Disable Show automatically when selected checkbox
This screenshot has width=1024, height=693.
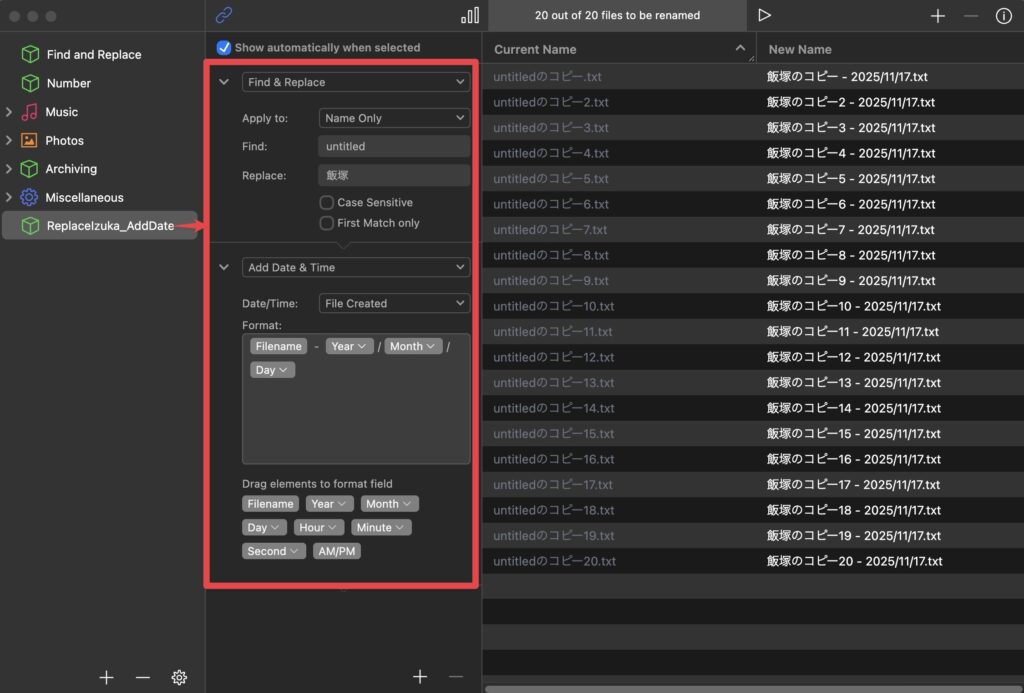(x=224, y=47)
